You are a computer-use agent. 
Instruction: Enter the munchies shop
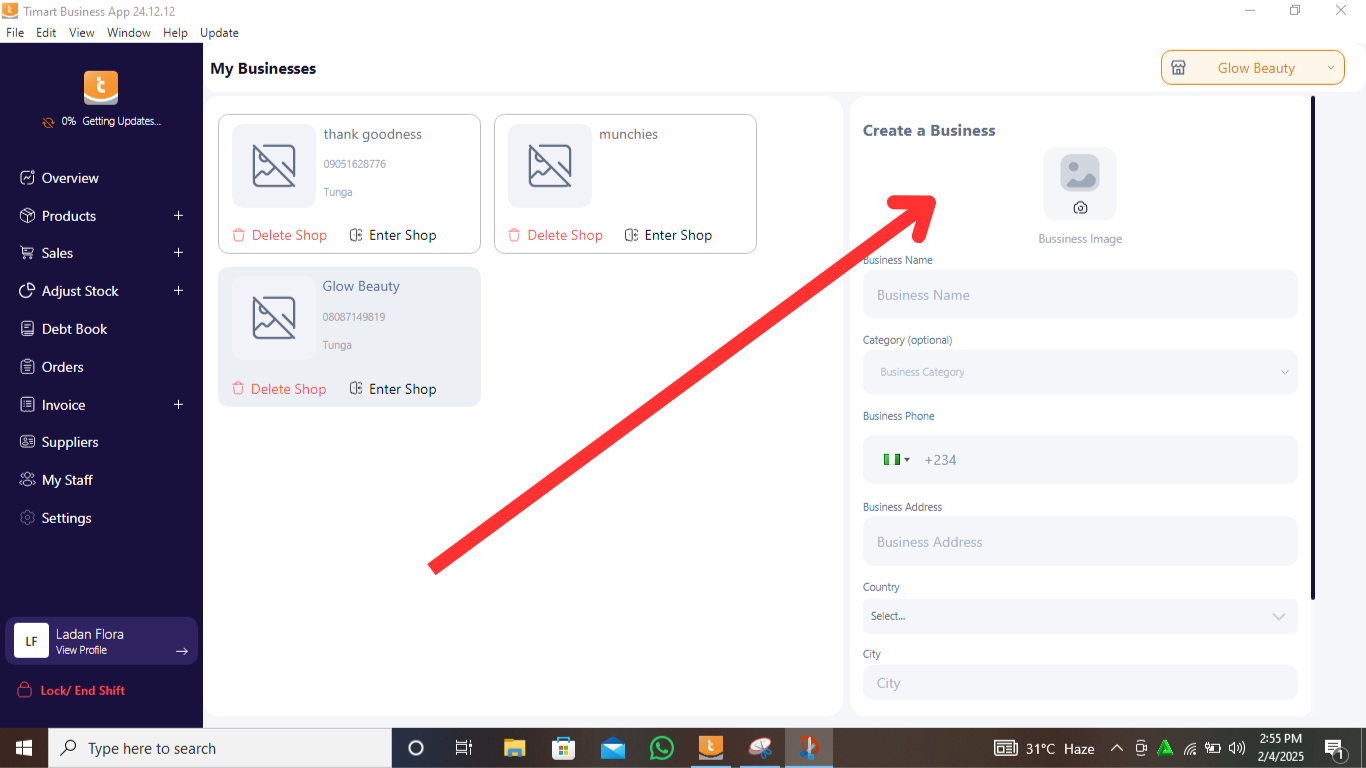pyautogui.click(x=668, y=235)
